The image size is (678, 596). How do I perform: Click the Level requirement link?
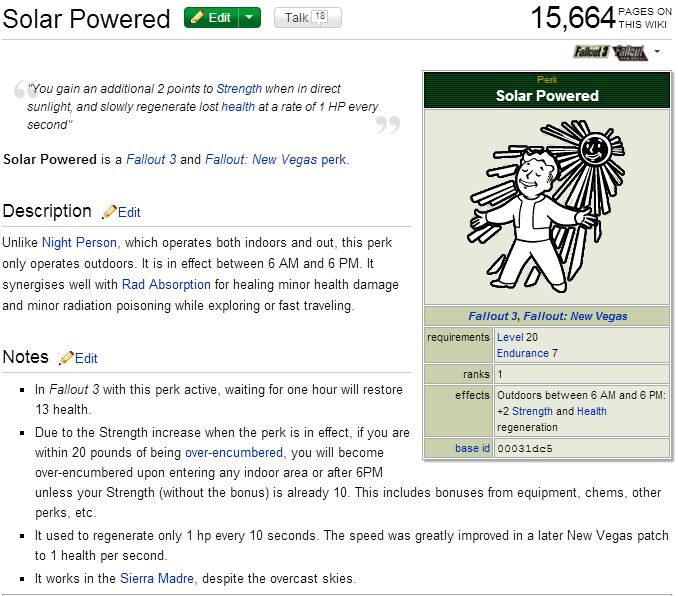tap(510, 337)
